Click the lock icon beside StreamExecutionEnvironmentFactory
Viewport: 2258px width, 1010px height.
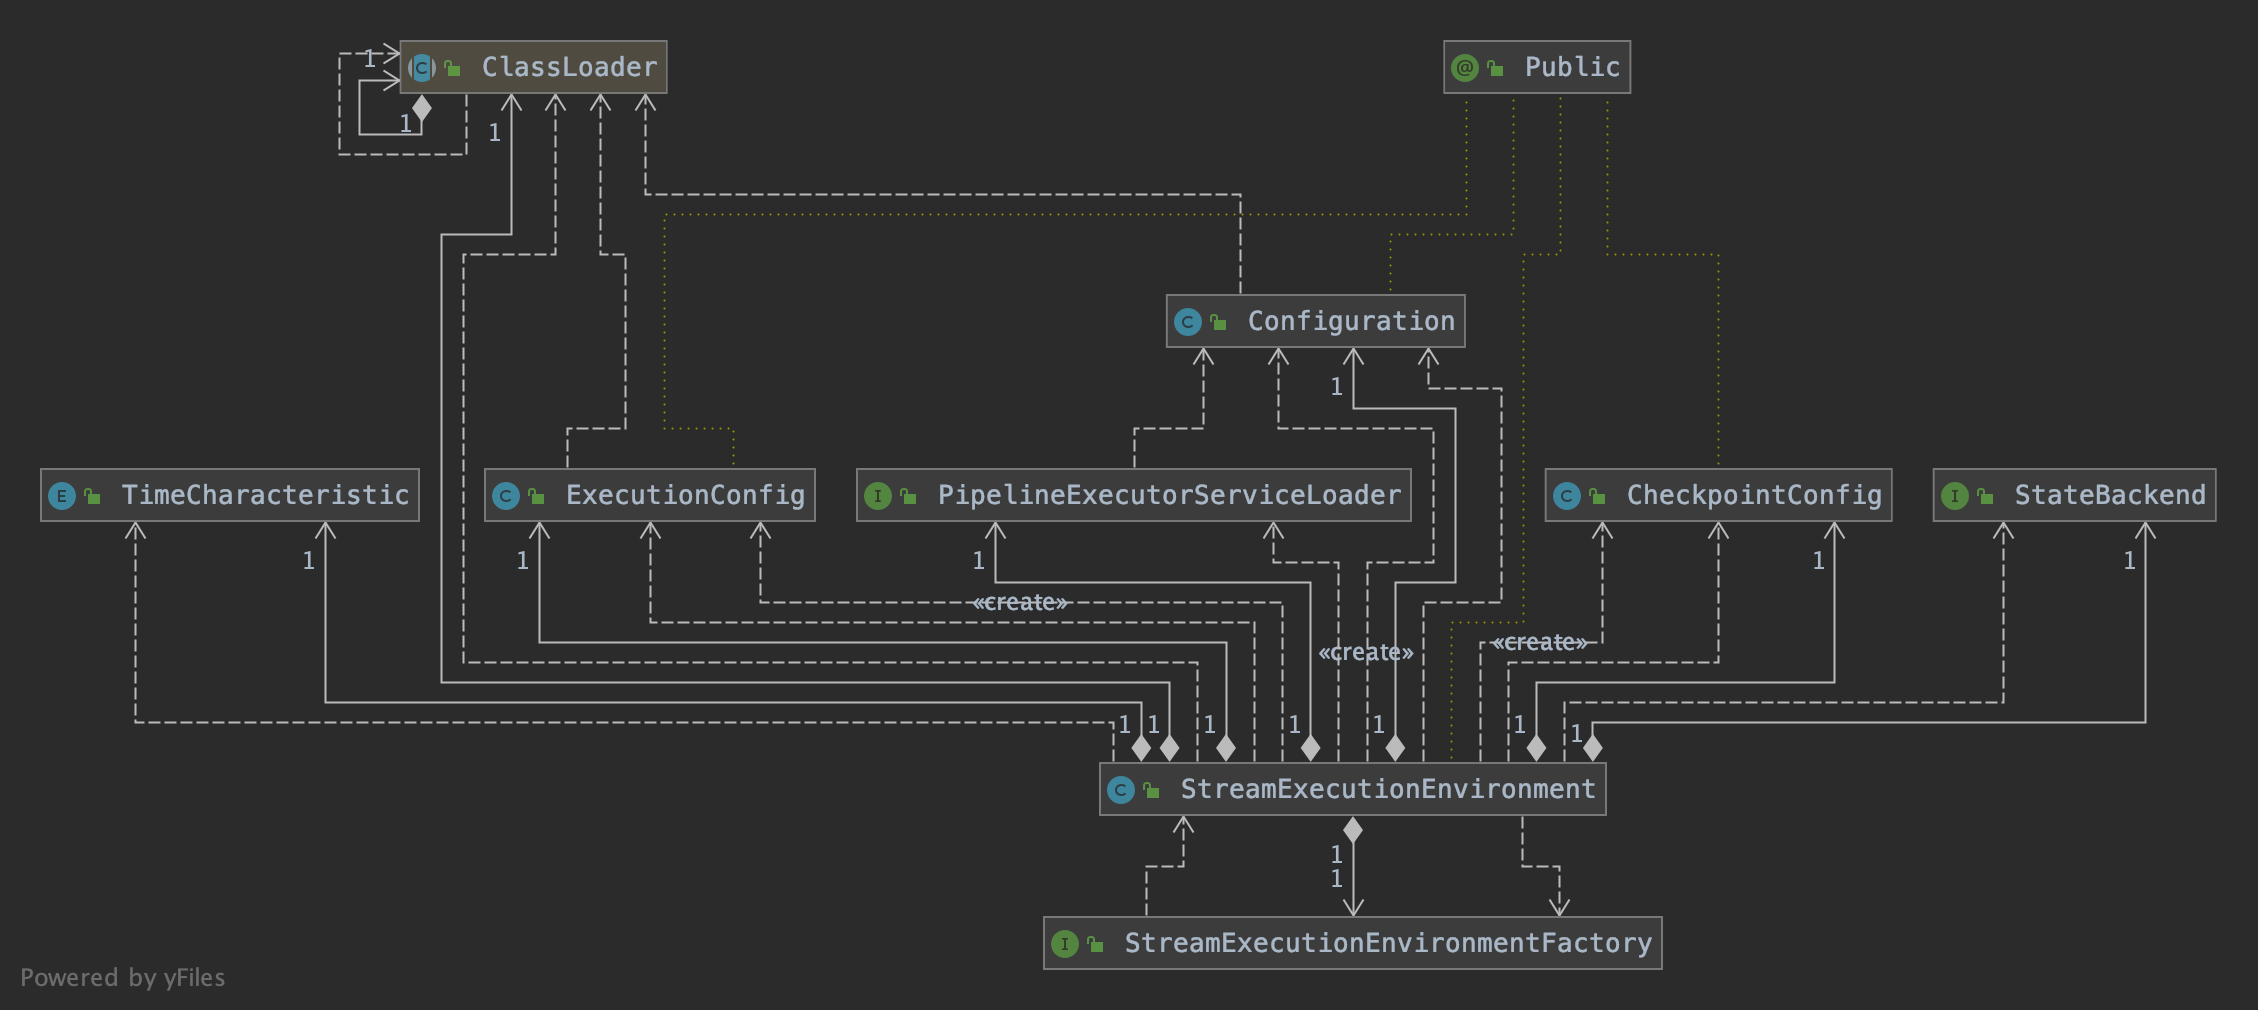[1096, 944]
